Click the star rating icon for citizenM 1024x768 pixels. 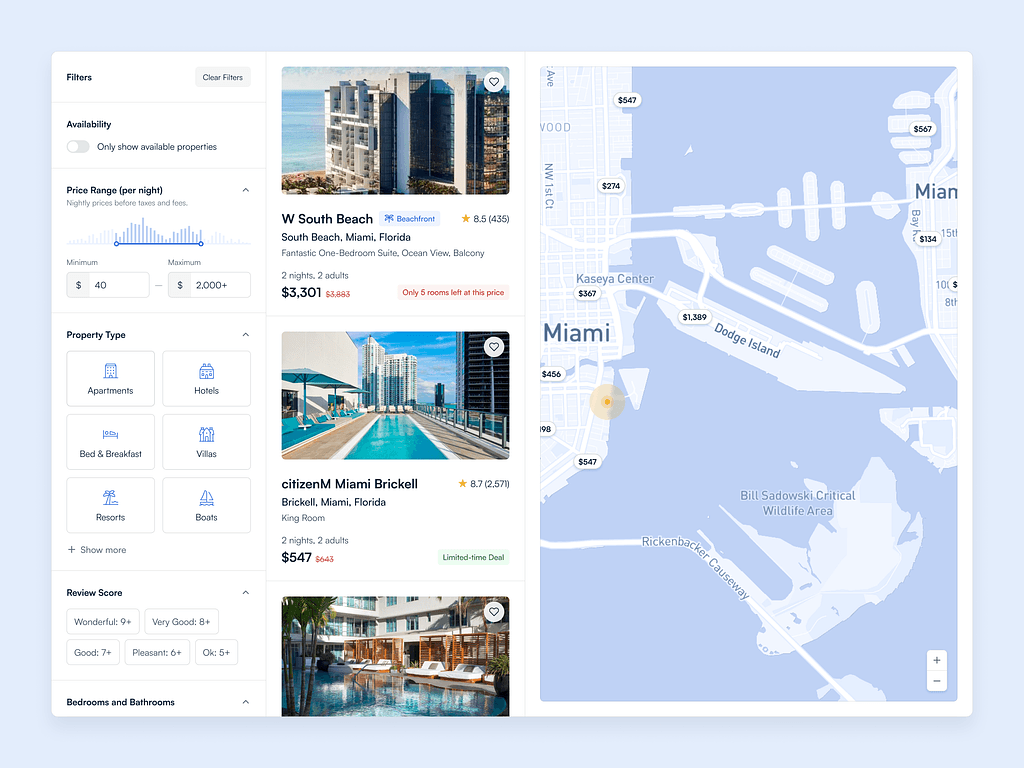click(x=462, y=484)
